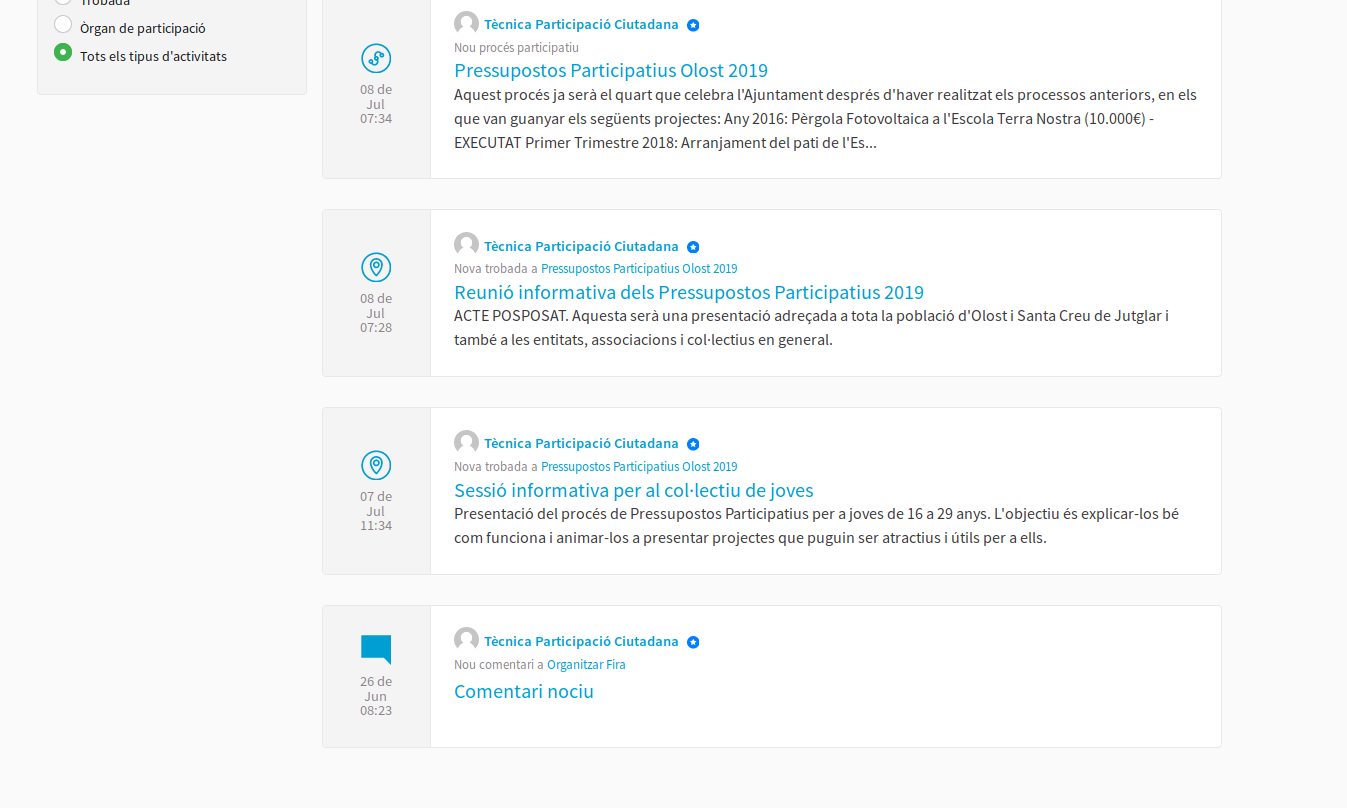Click the author avatar in the Sessió informativa entry
The width and height of the screenshot is (1347, 808).
click(466, 442)
